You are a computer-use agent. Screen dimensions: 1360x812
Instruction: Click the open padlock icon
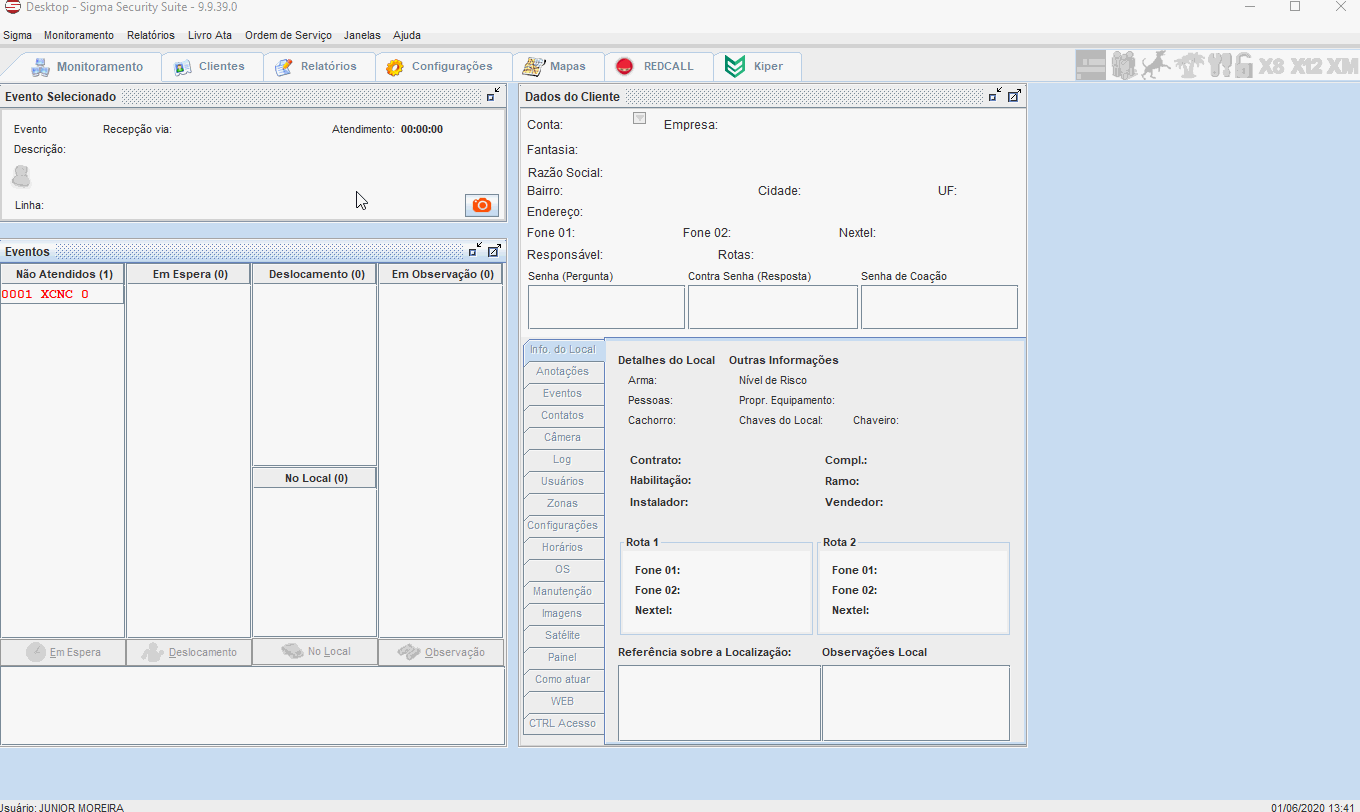[x=1243, y=66]
